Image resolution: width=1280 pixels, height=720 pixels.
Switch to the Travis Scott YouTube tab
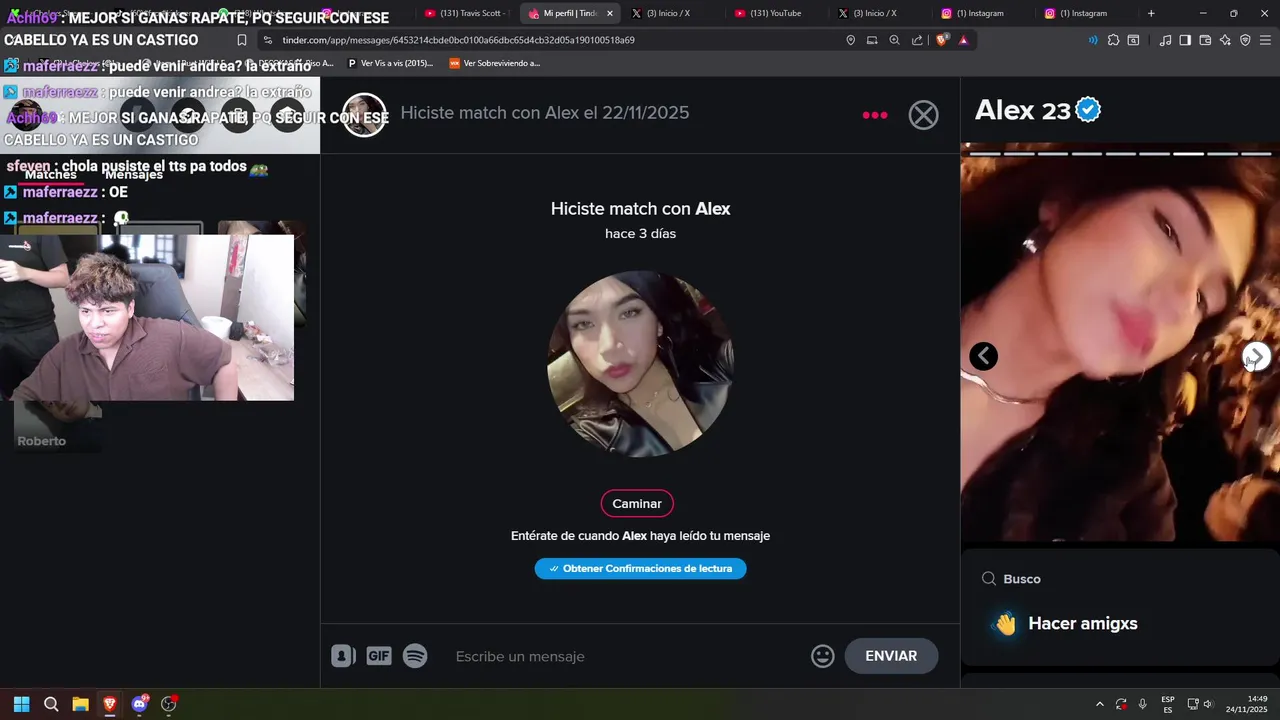pos(465,13)
